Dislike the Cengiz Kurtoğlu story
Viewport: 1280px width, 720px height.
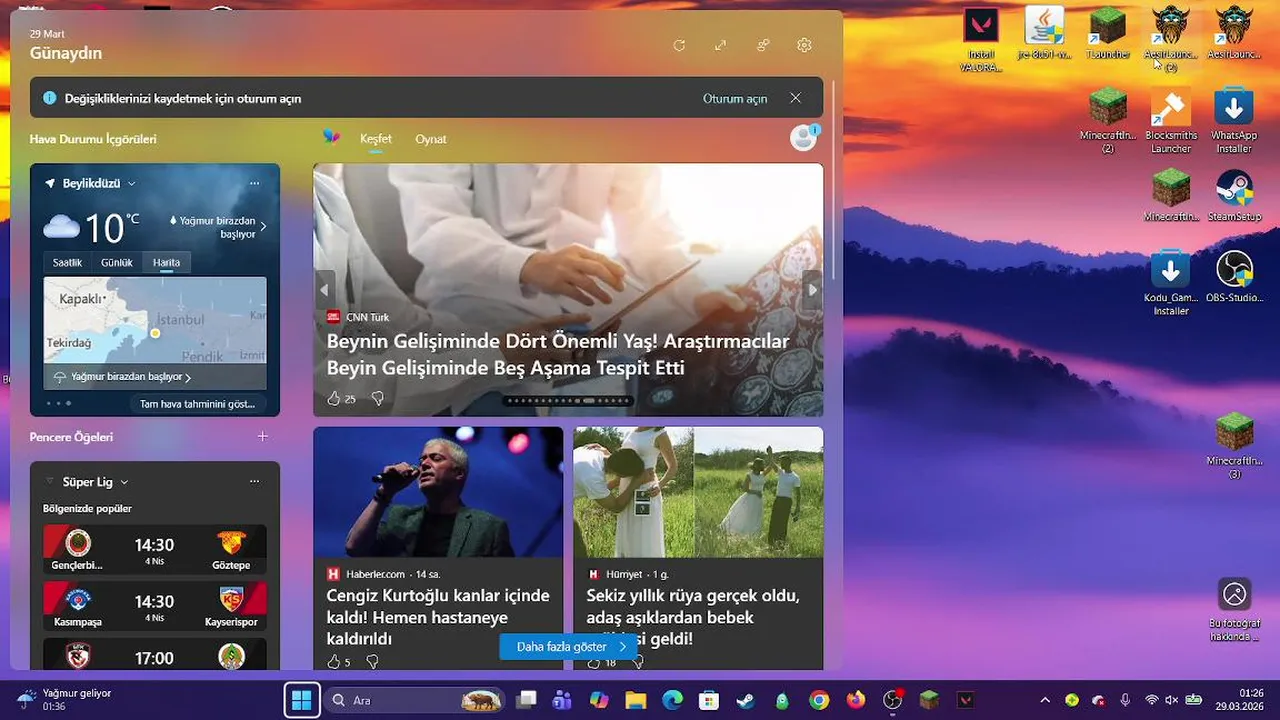(x=372, y=661)
